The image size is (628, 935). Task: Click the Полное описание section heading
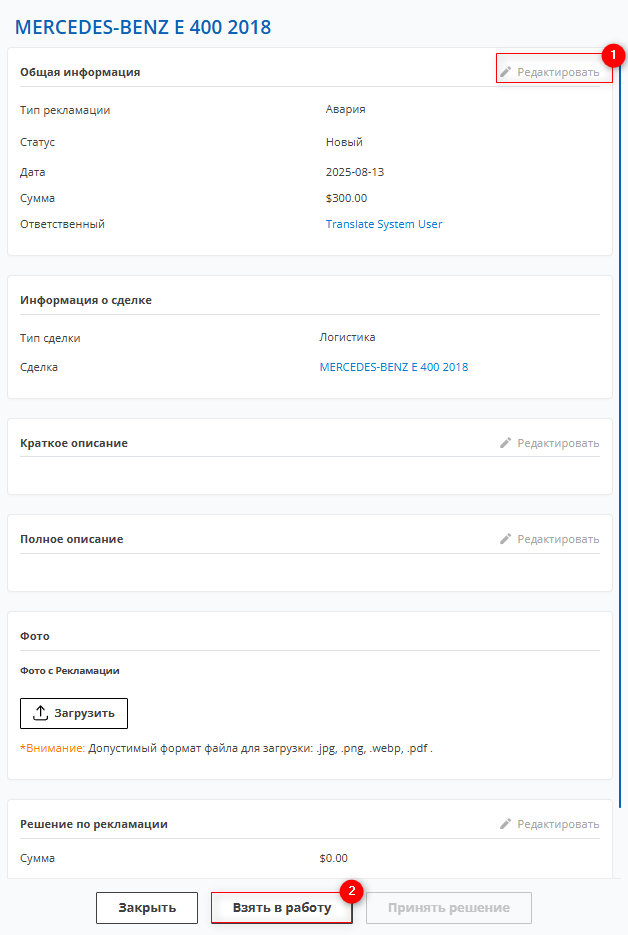(72, 539)
